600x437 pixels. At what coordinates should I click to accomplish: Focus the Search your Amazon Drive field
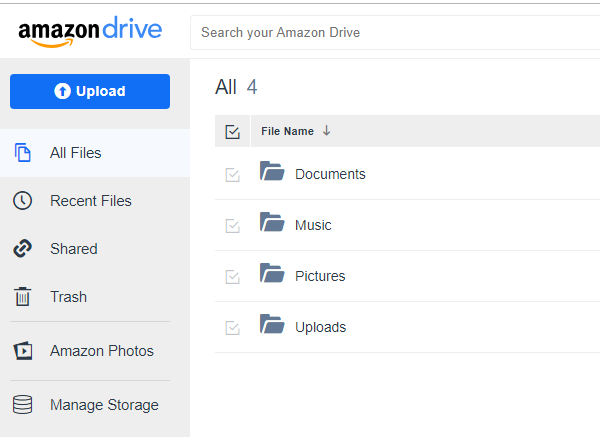point(390,32)
